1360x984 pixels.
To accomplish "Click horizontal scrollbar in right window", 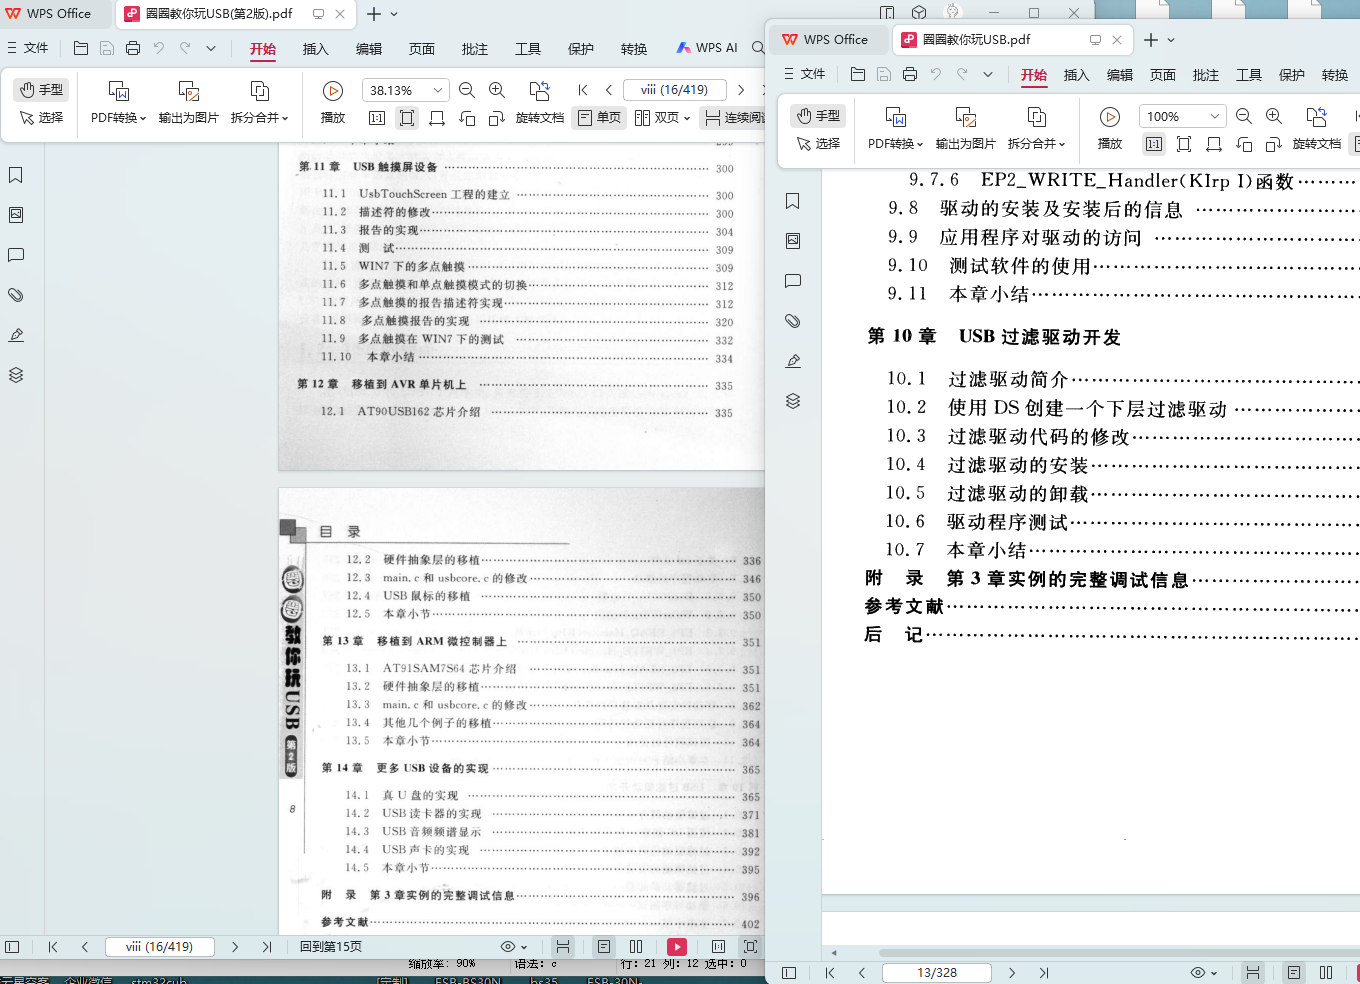I will tap(1119, 952).
